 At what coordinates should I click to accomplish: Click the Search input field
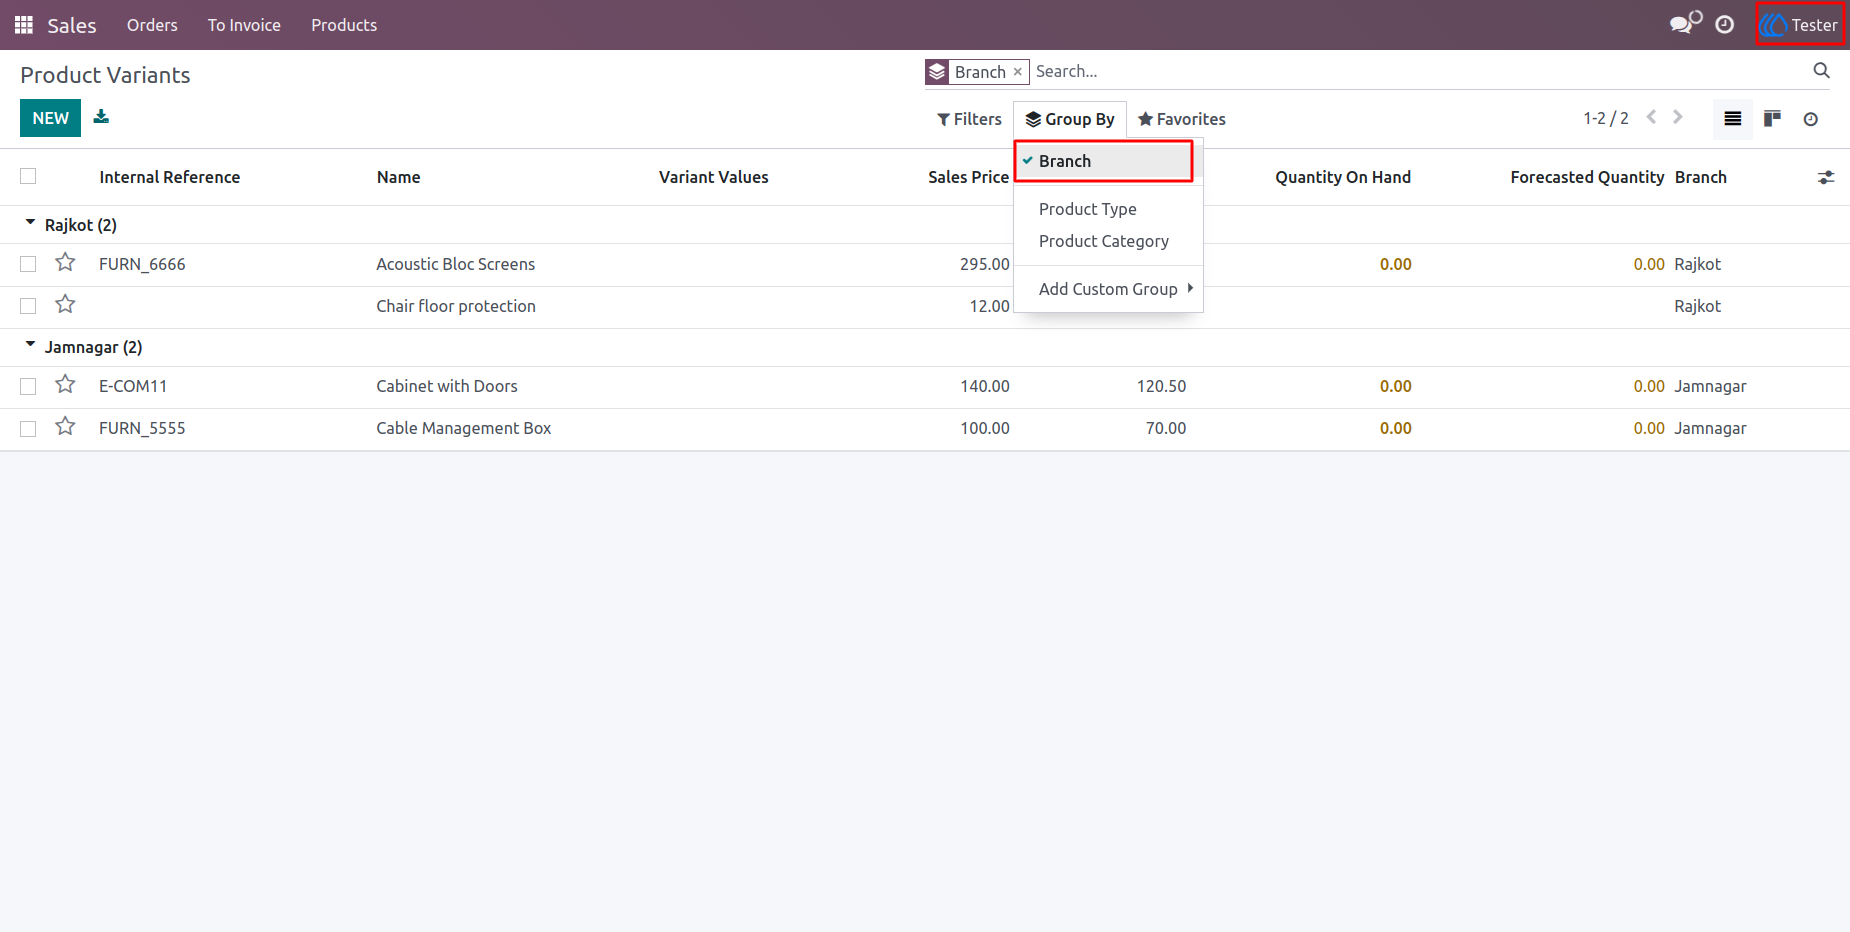(x=1418, y=71)
